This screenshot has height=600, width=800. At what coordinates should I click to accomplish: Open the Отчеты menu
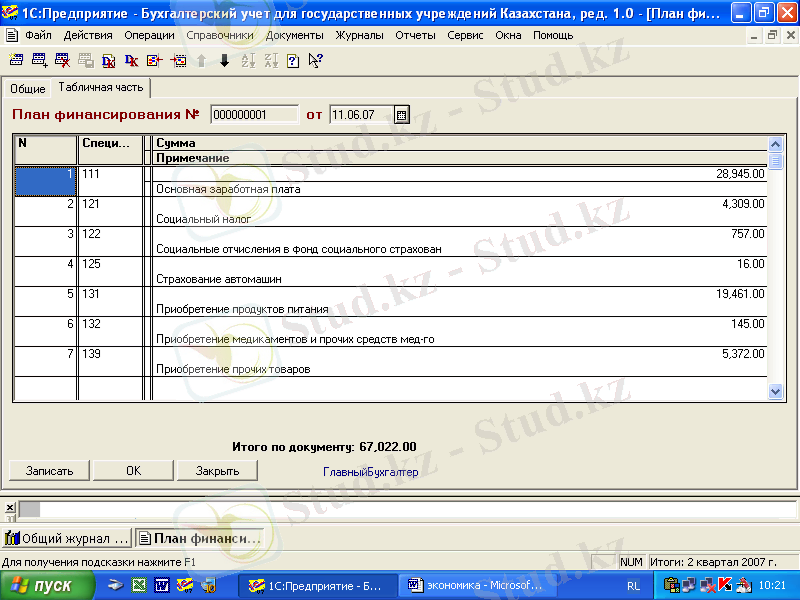(x=415, y=35)
